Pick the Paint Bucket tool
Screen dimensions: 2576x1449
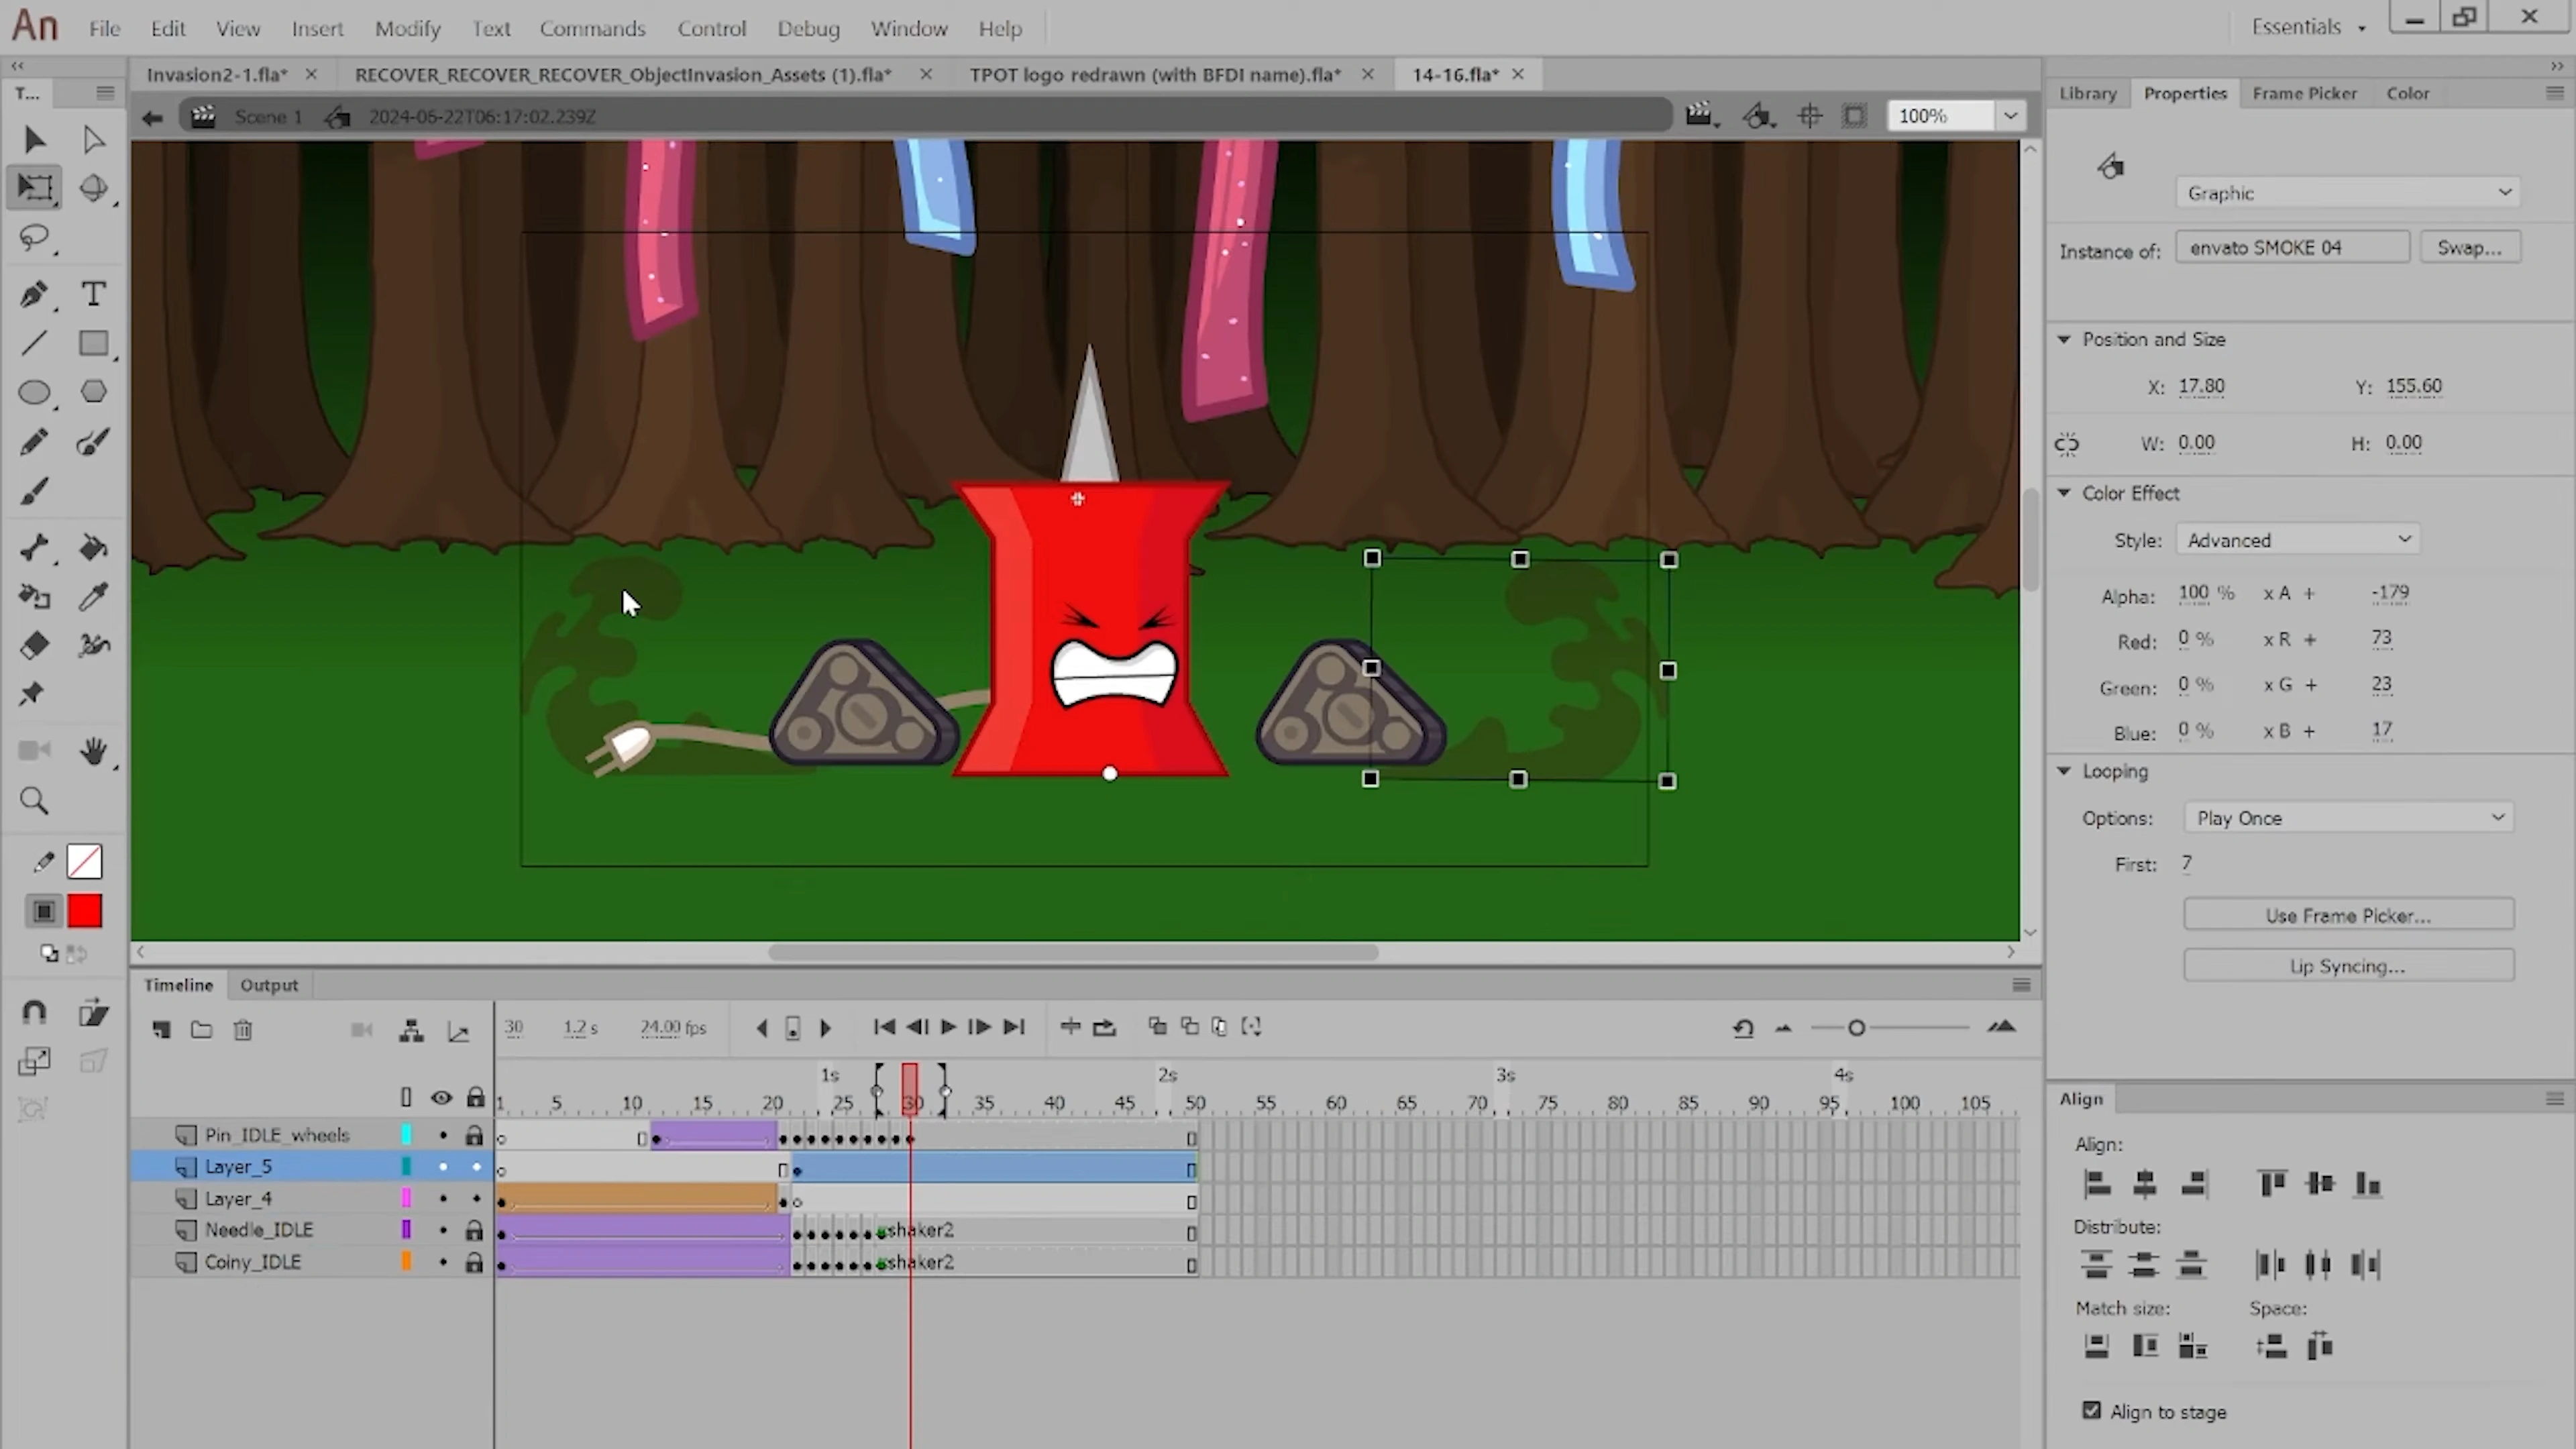(93, 548)
